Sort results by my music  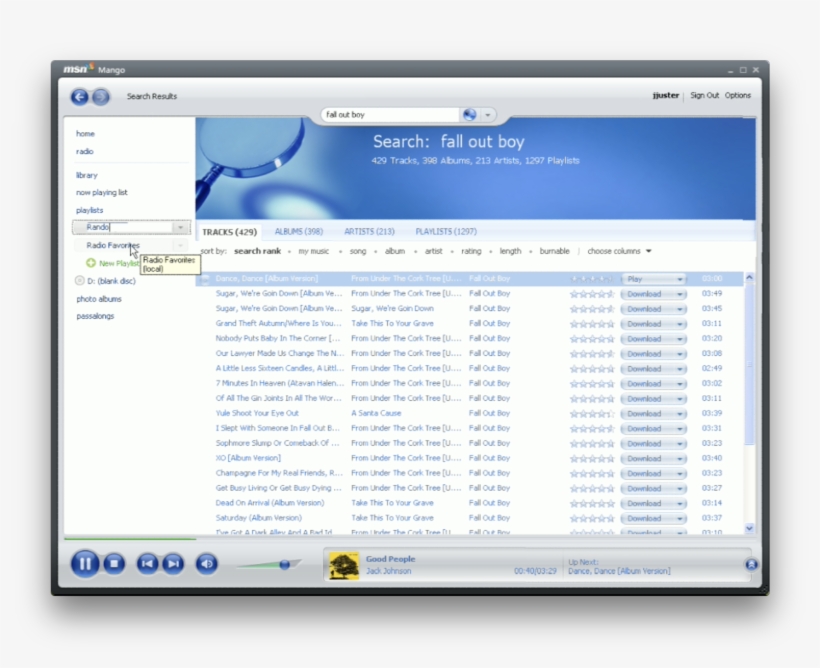[314, 252]
